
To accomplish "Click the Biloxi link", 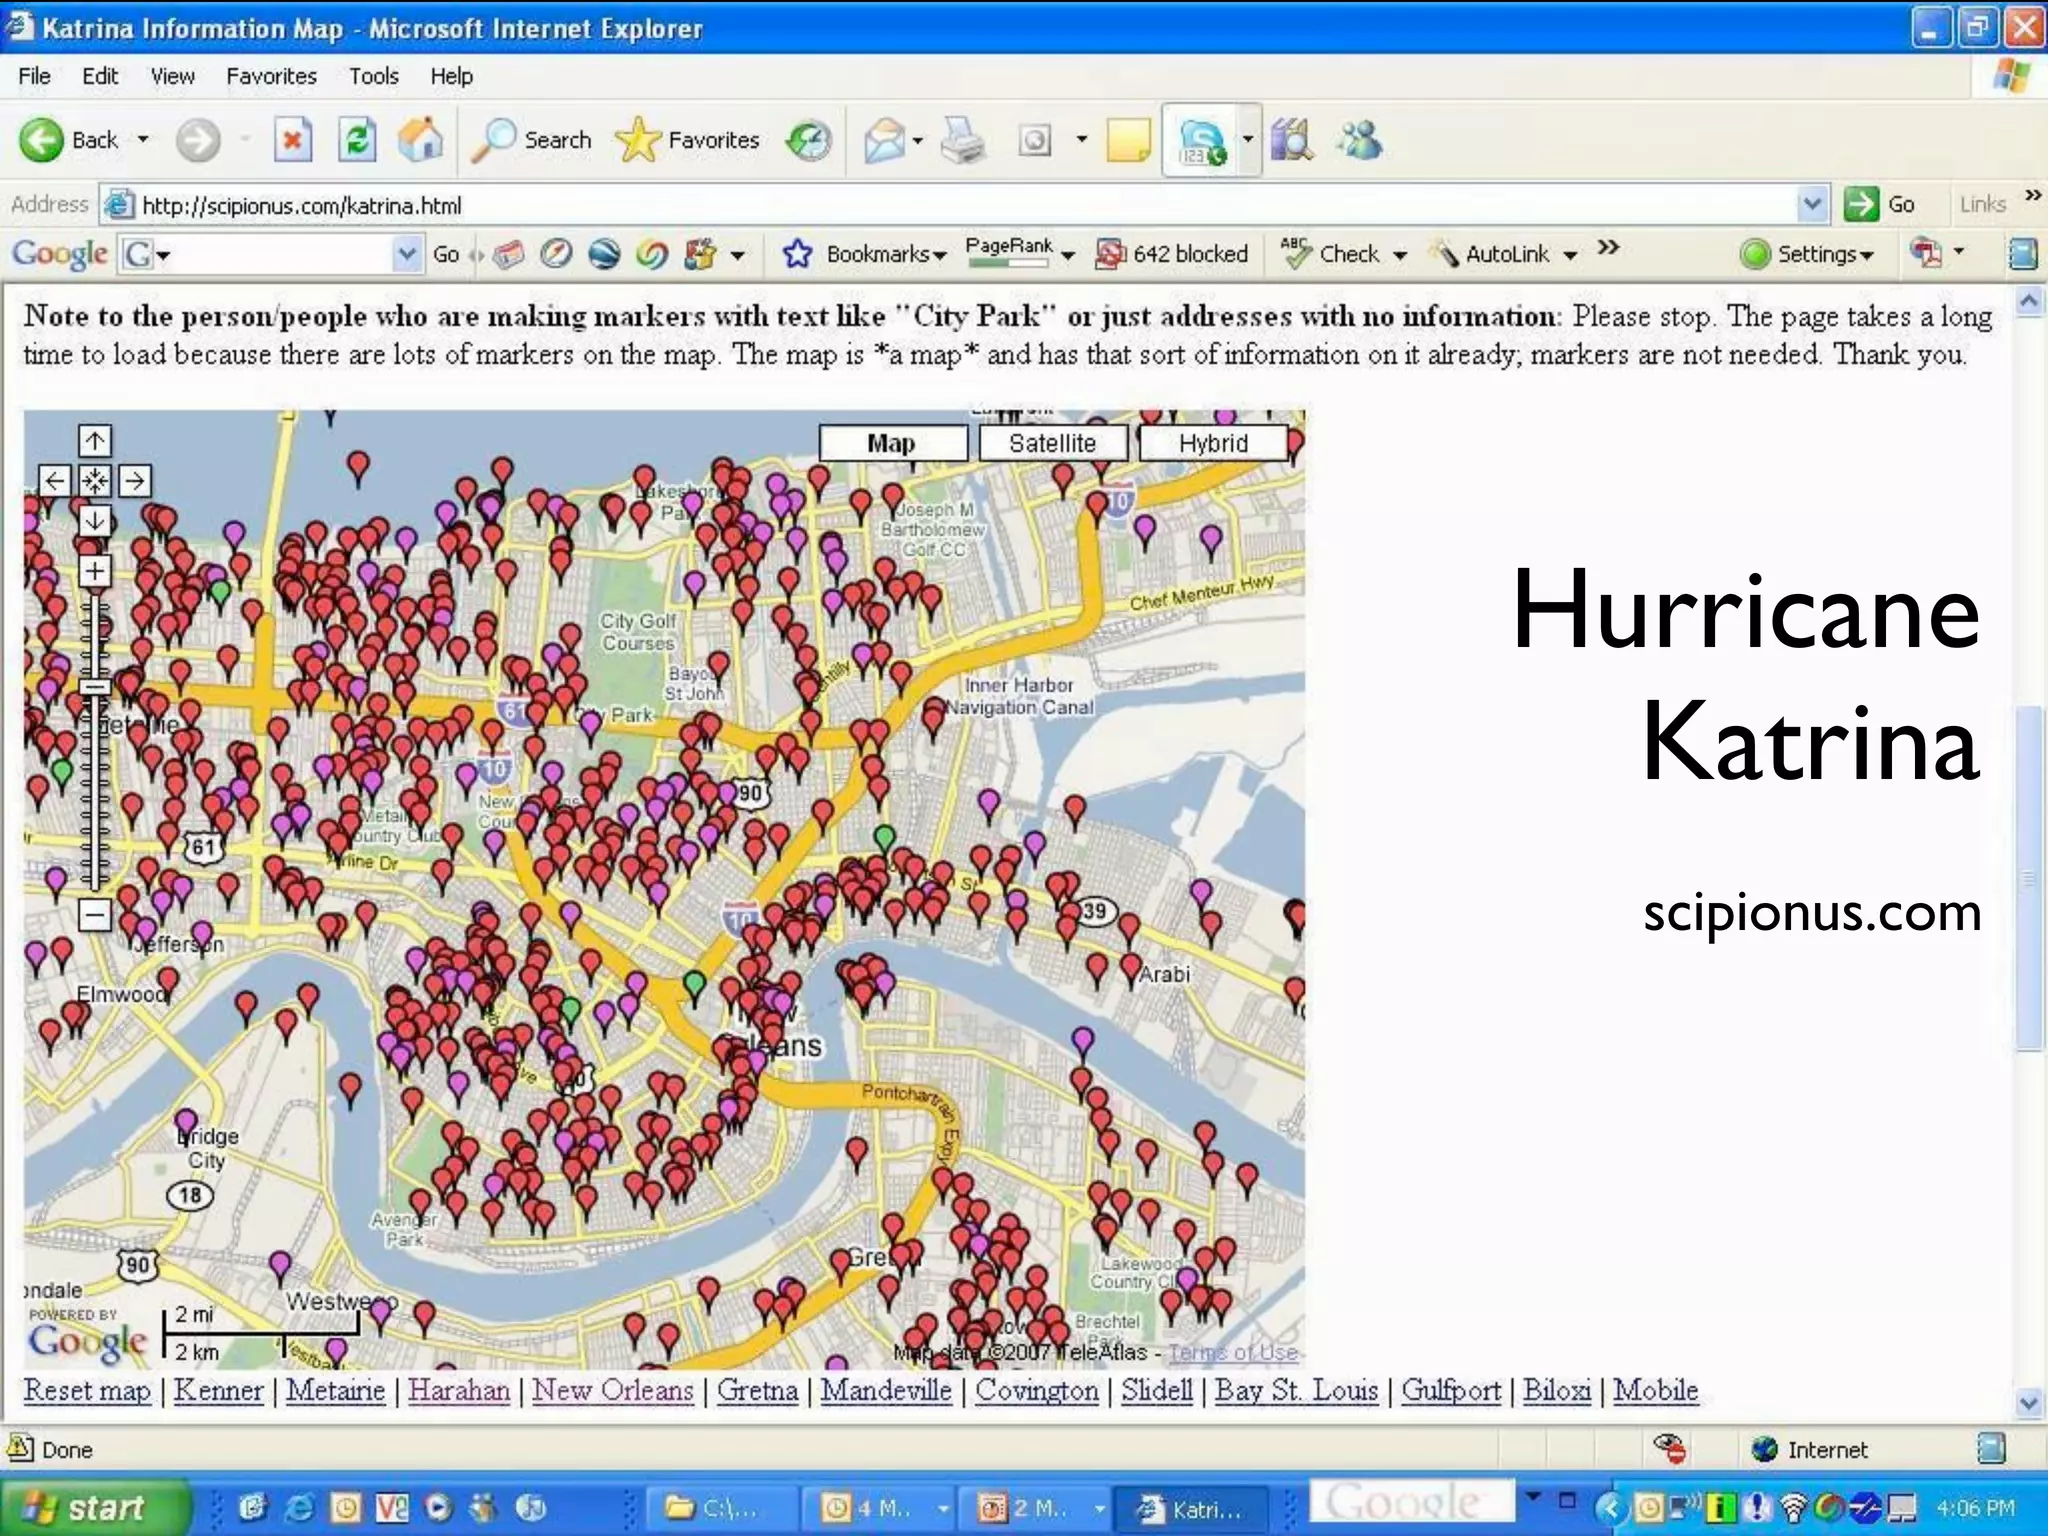I will tap(1557, 1390).
